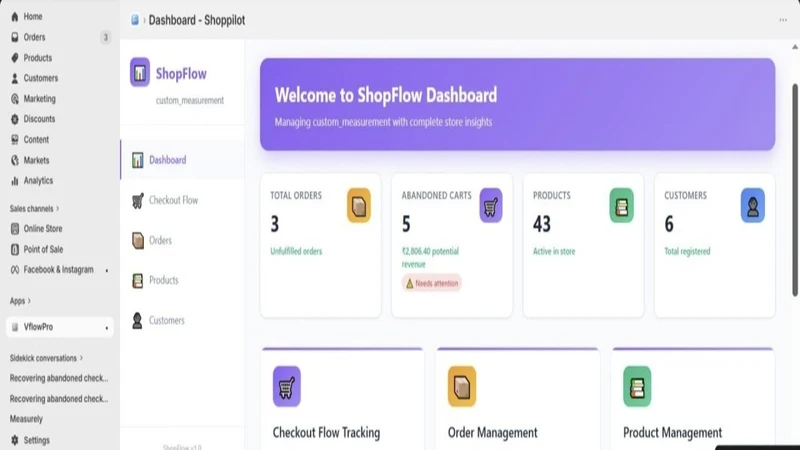Screen dimensions: 800x450
Task: Click the Needs attention warning badge
Action: click(x=432, y=283)
